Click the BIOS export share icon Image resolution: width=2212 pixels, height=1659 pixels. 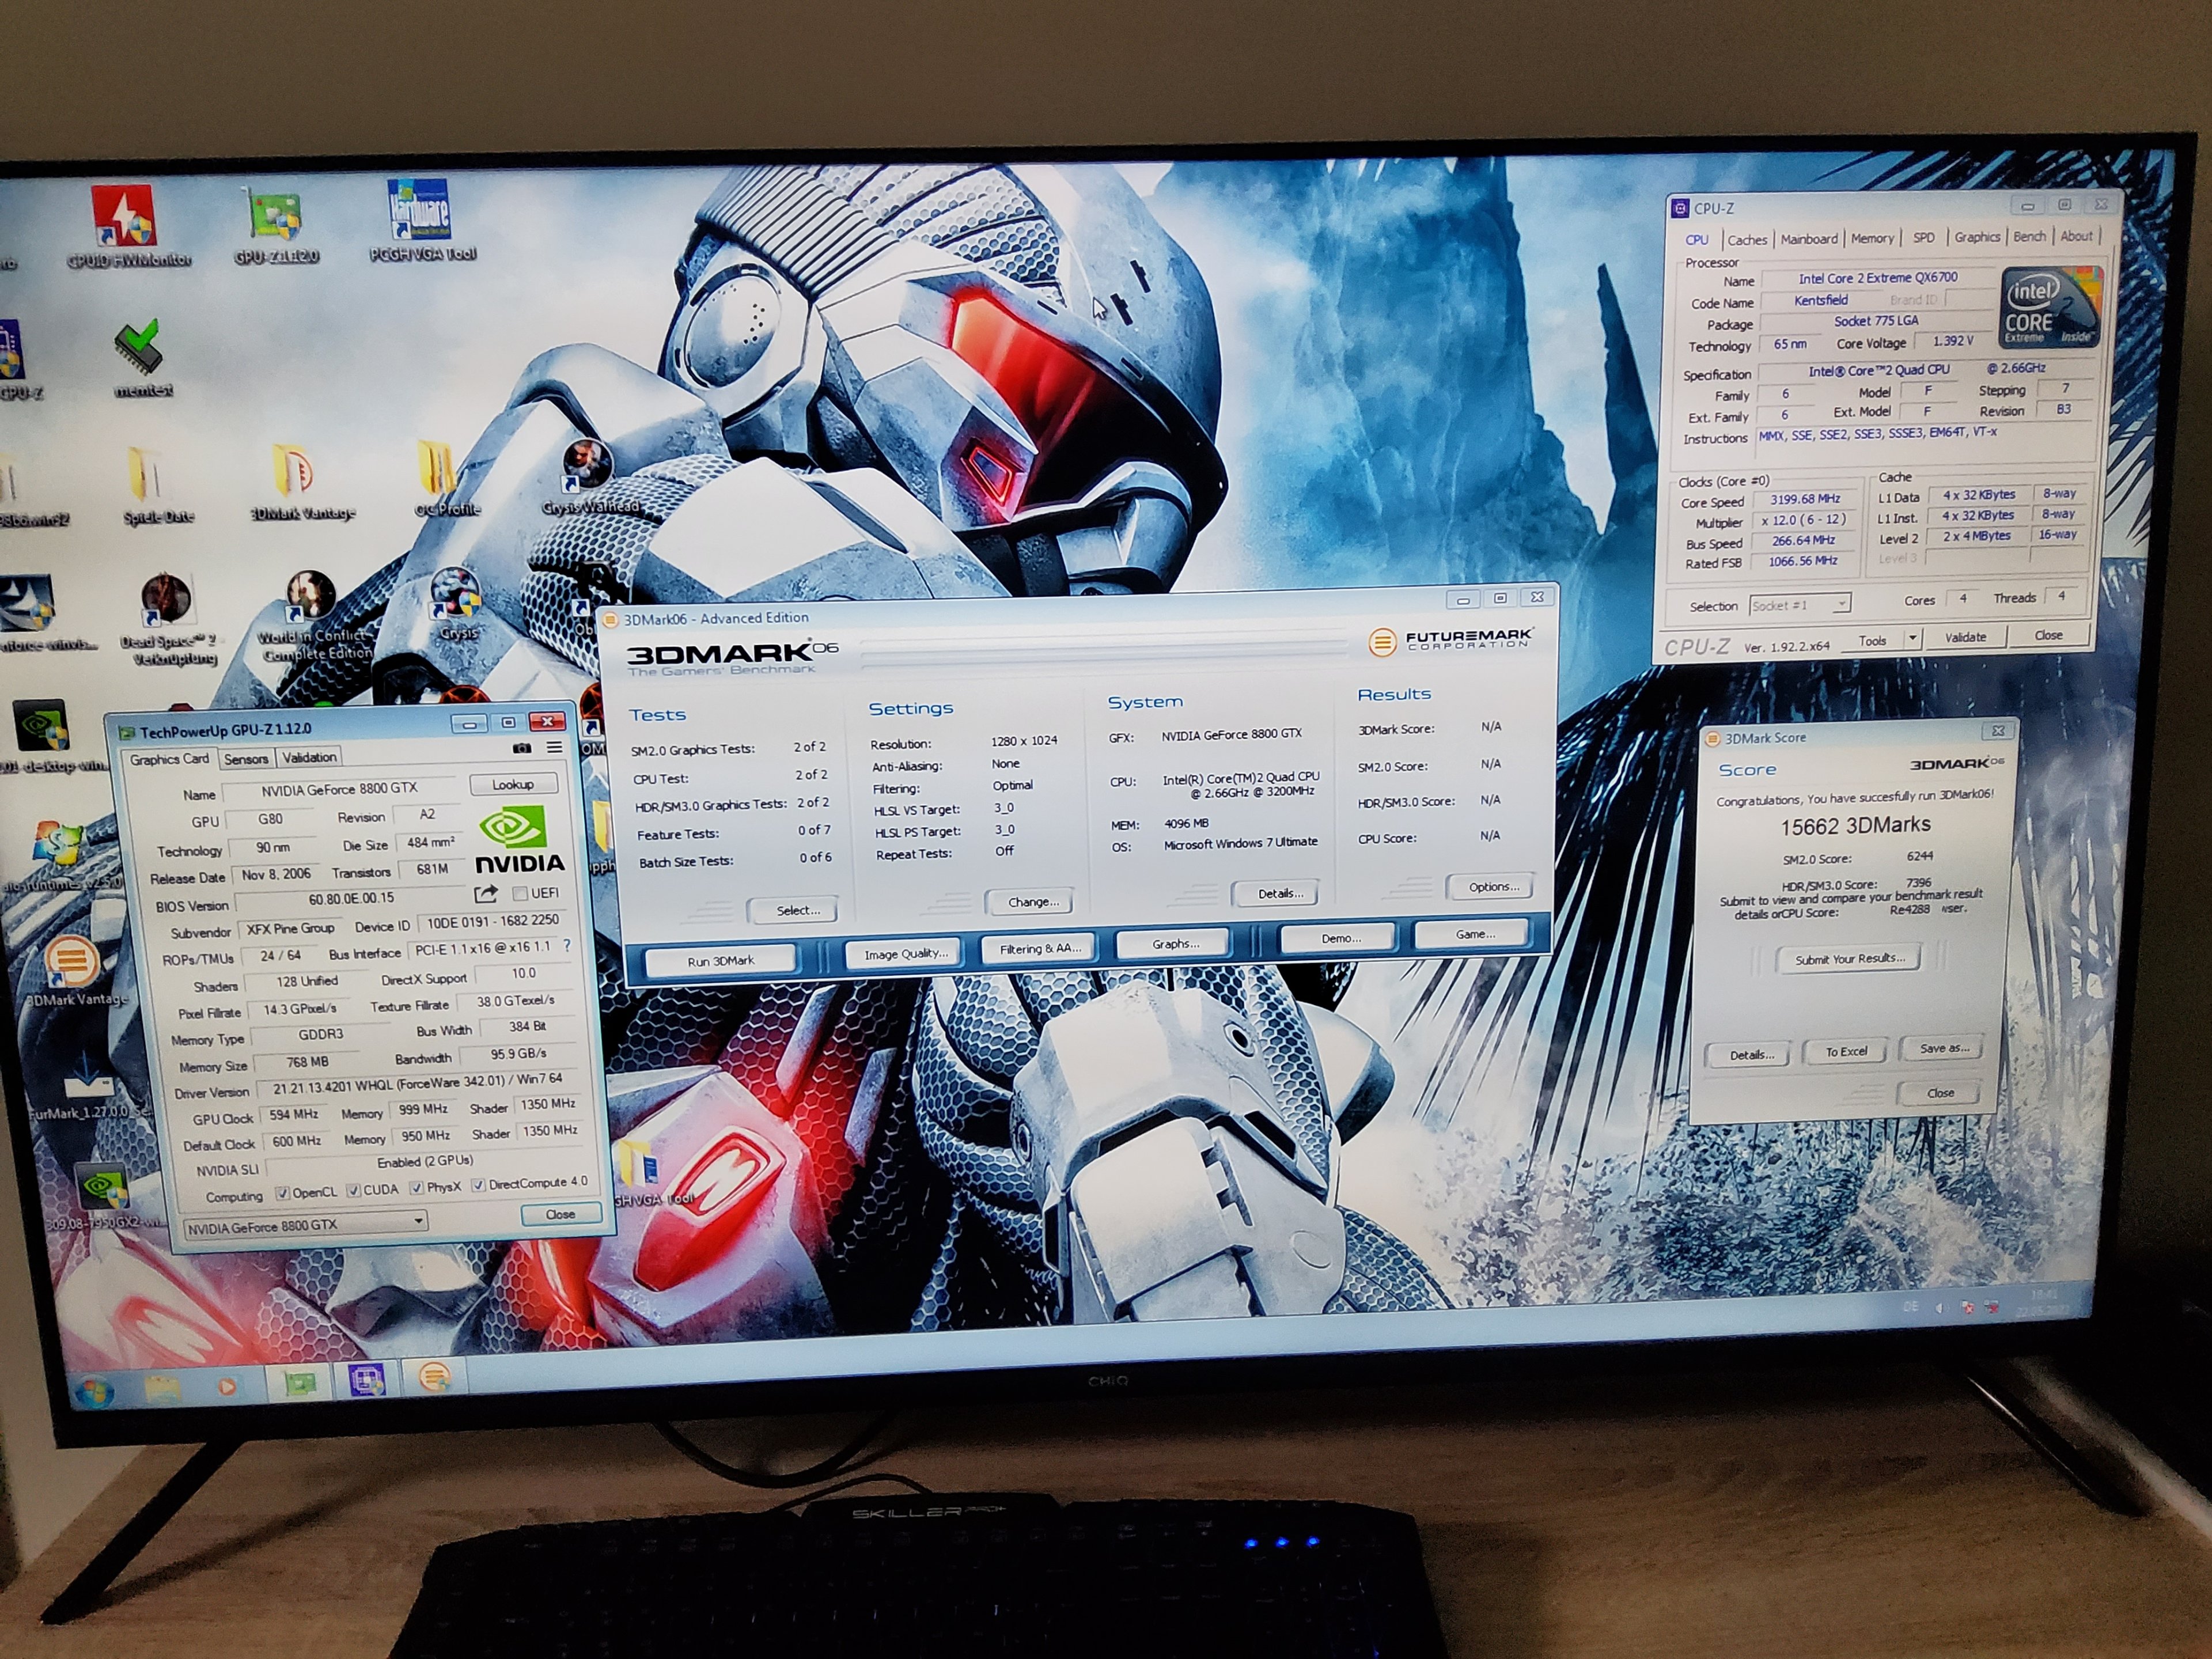[486, 894]
